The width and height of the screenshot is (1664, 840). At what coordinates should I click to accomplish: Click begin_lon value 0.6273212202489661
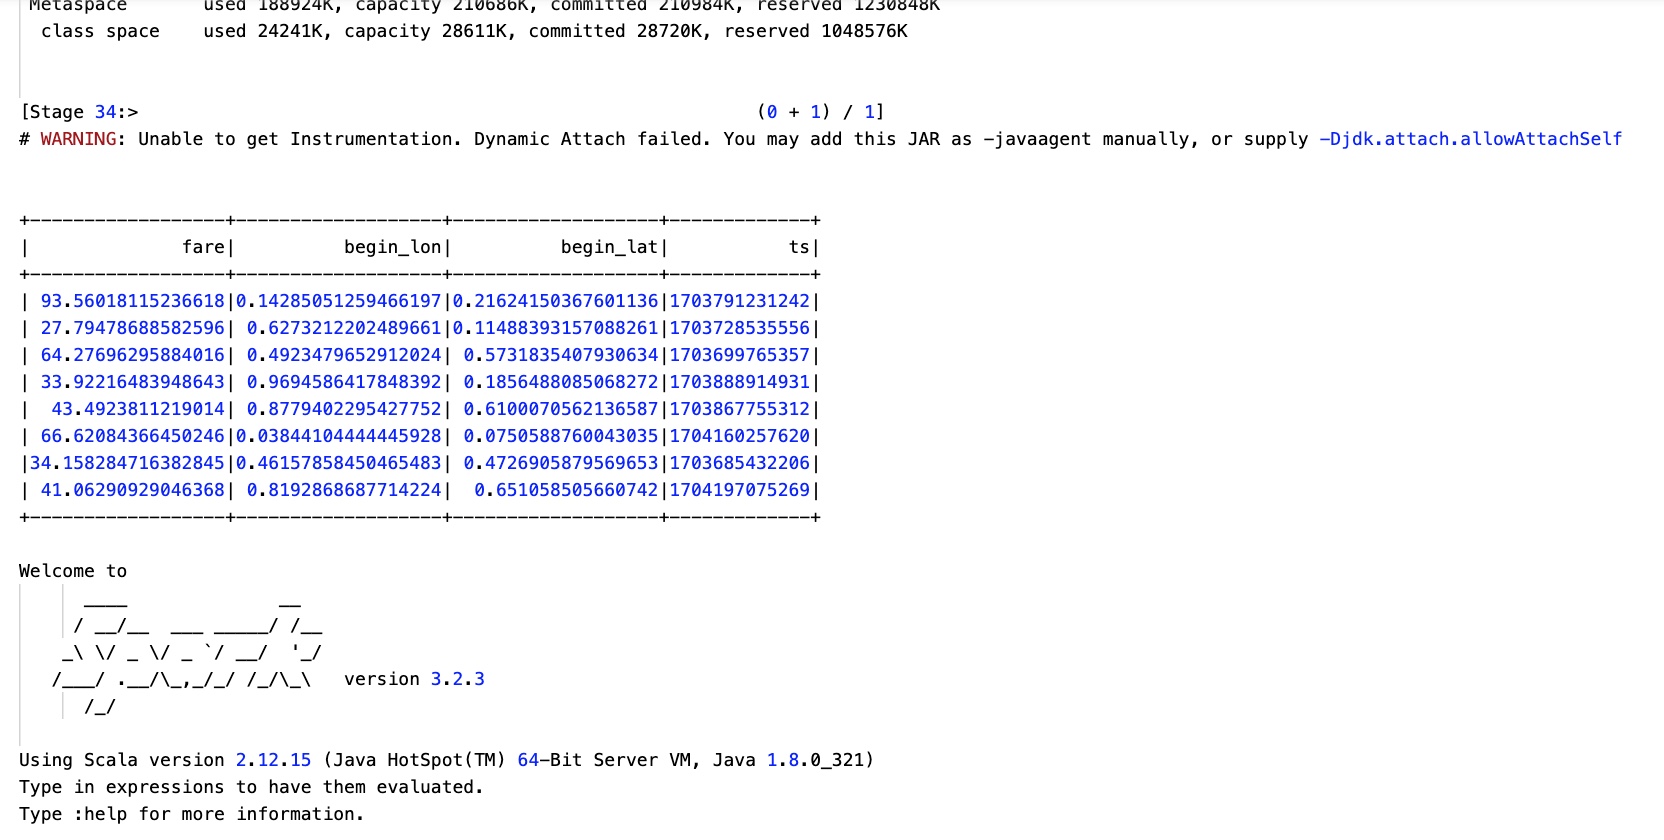coord(344,328)
